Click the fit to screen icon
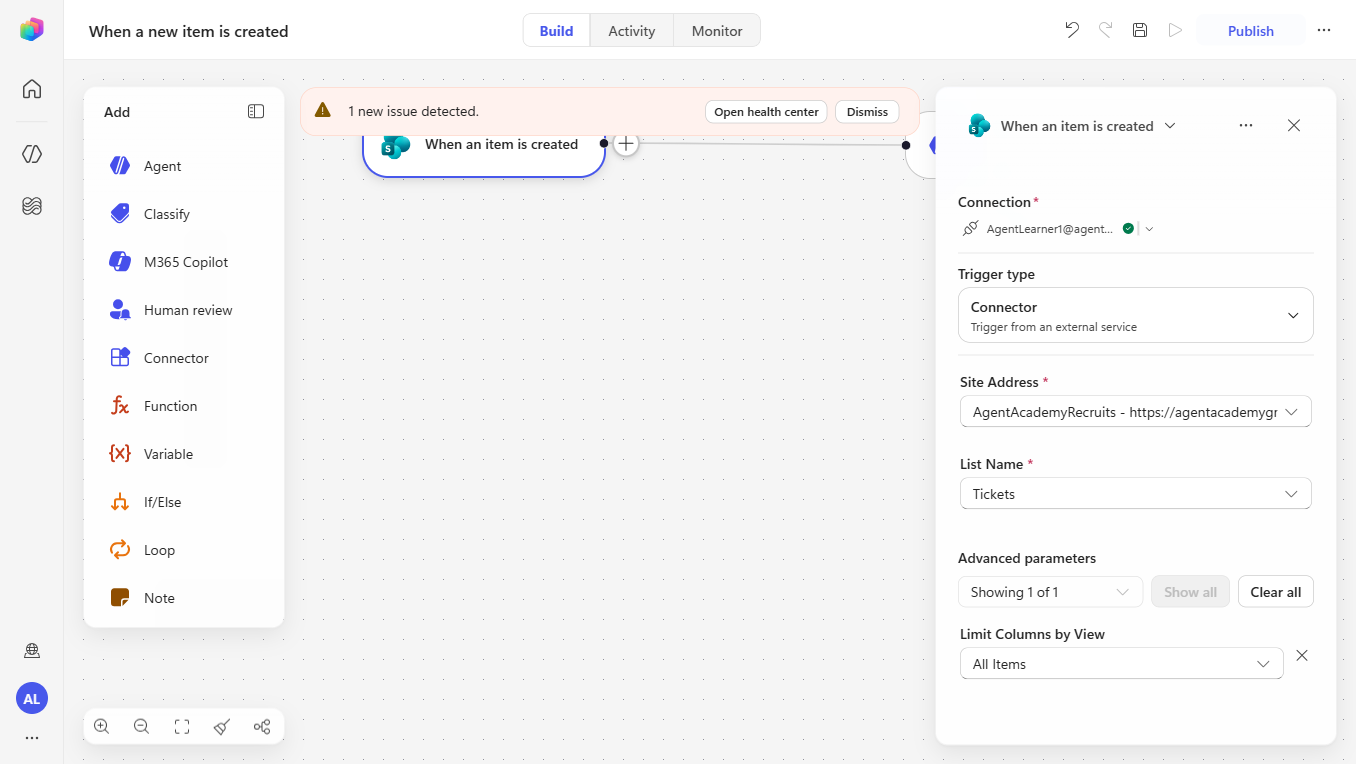 [x=182, y=727]
